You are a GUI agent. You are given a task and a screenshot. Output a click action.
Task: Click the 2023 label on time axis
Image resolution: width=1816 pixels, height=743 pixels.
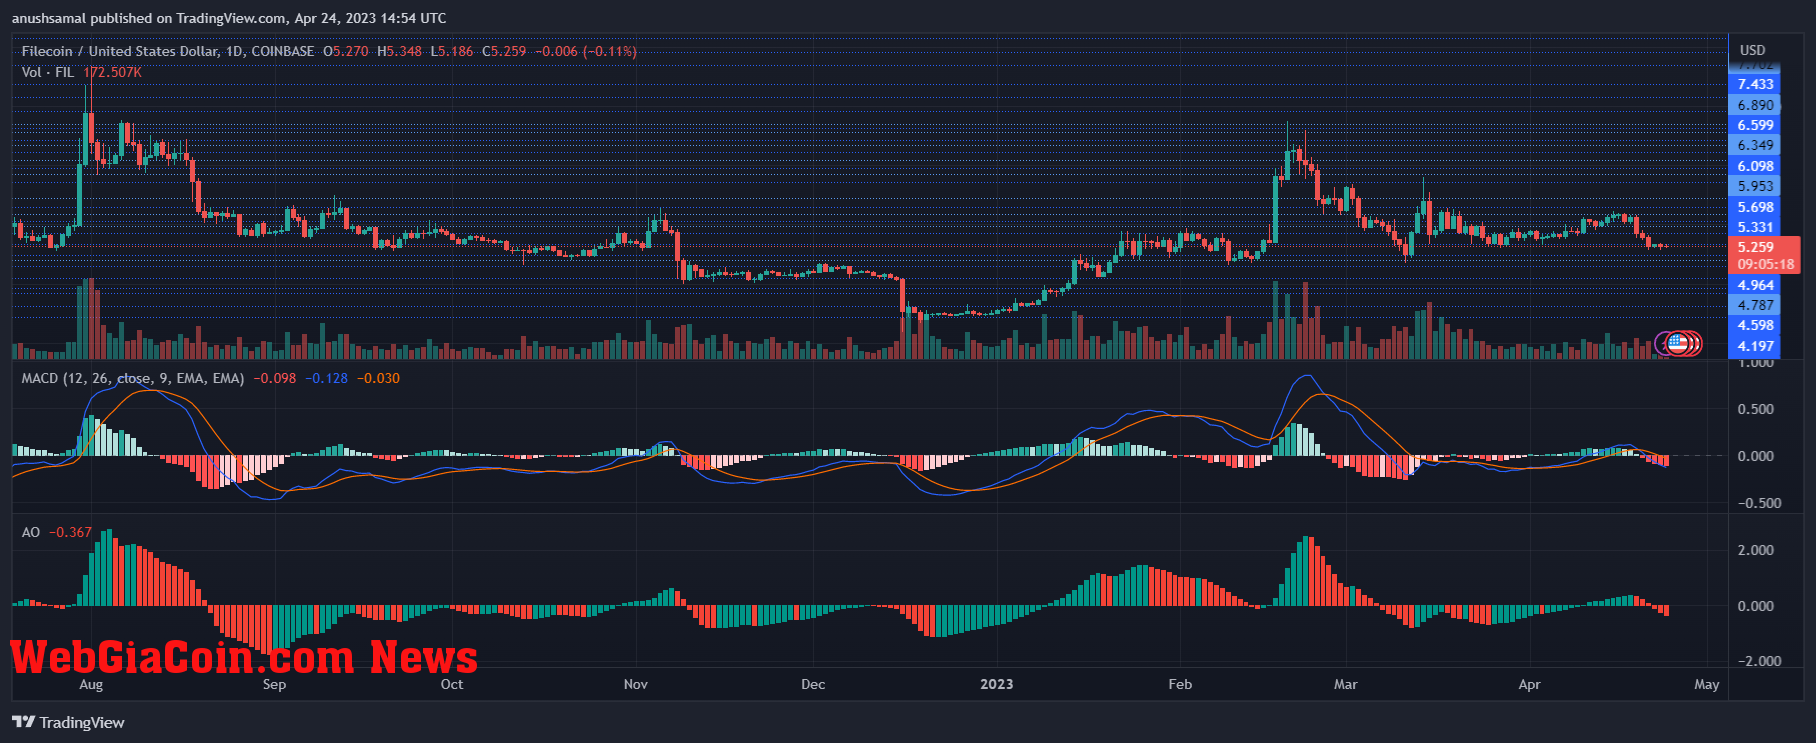point(996,684)
